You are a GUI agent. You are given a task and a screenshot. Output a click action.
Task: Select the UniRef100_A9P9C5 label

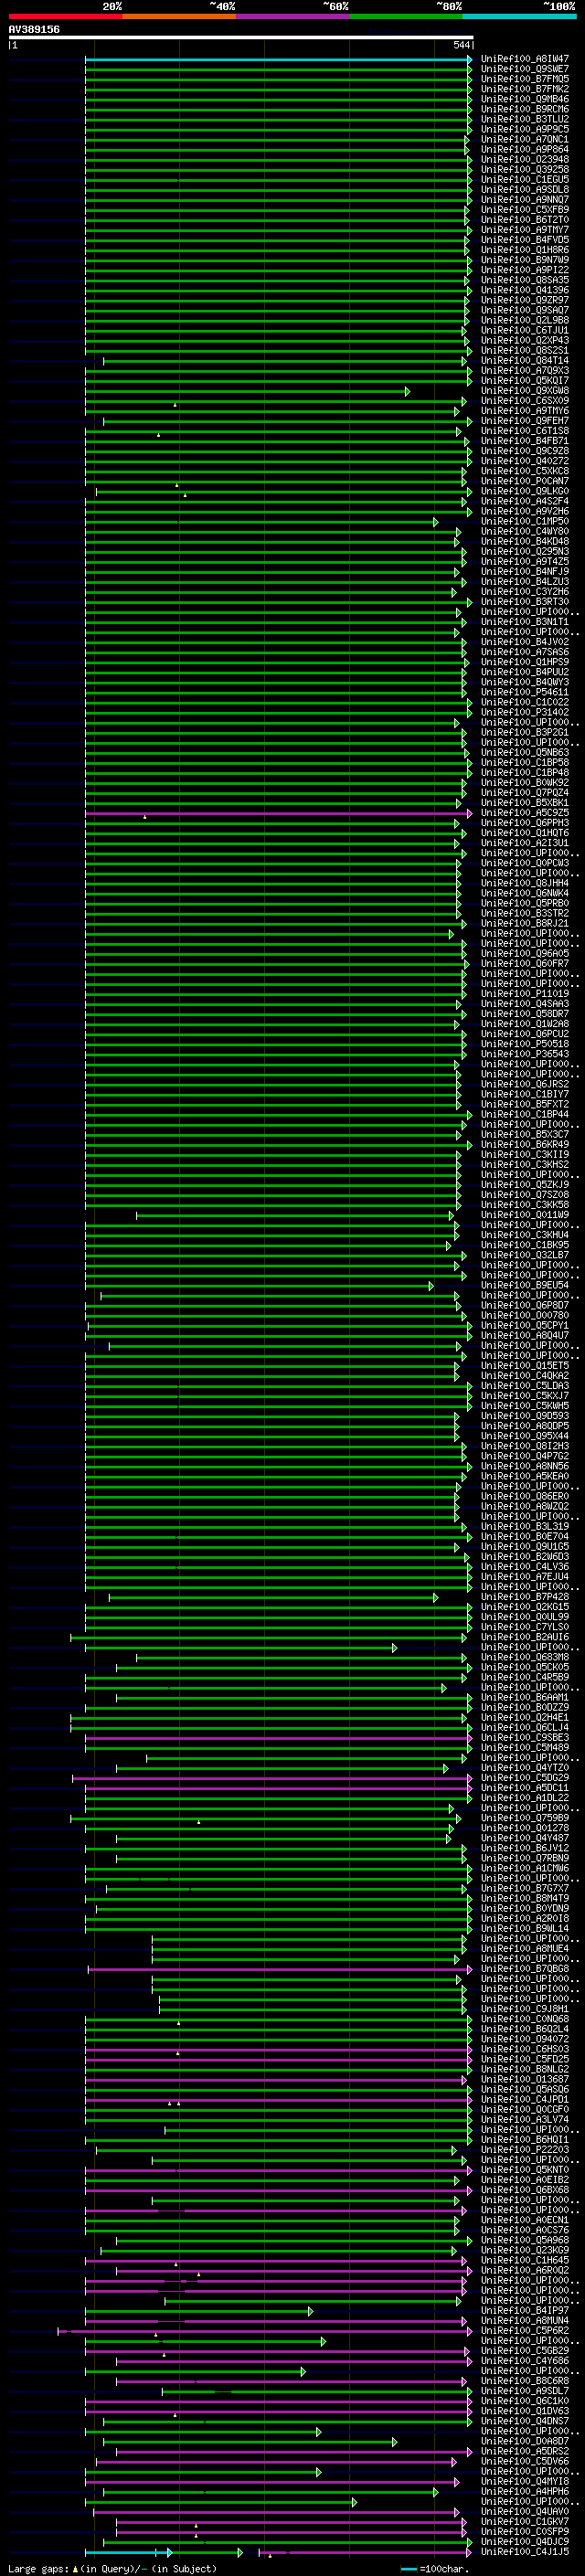(525, 129)
